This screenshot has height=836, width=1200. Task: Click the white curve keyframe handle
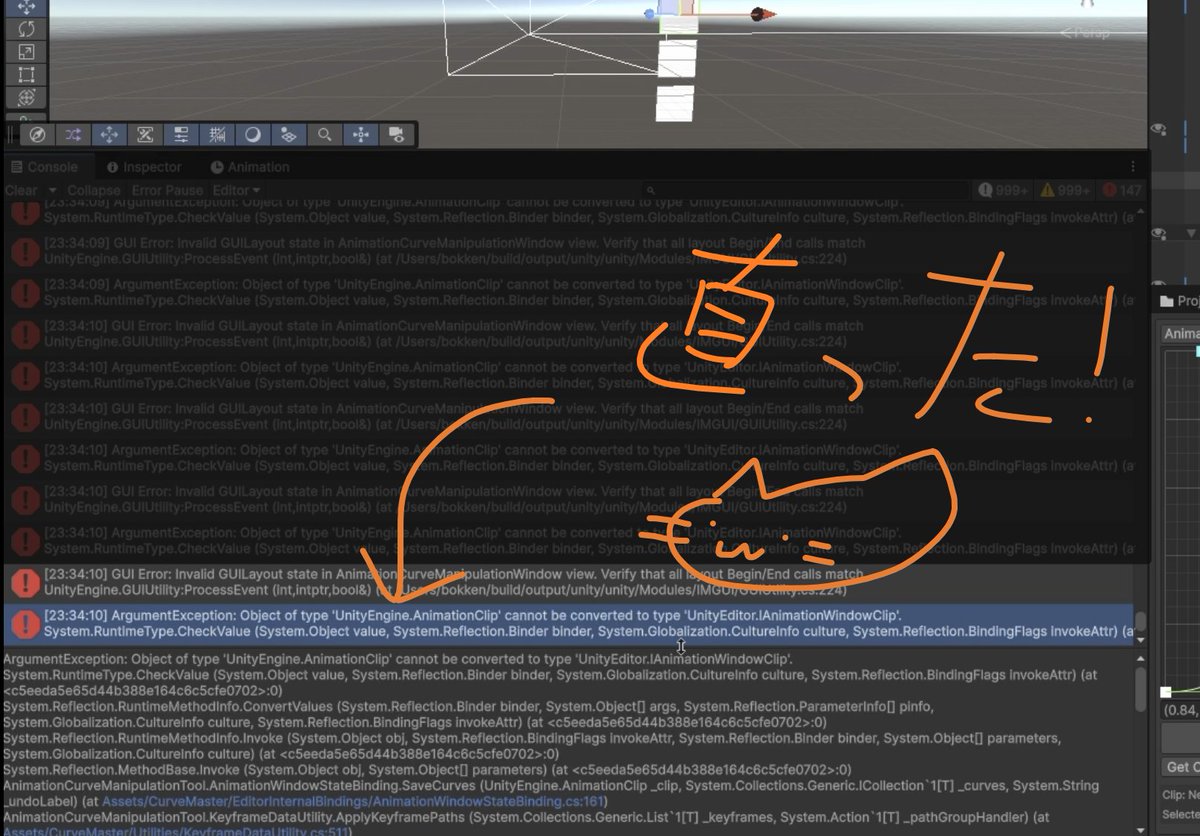[1165, 692]
